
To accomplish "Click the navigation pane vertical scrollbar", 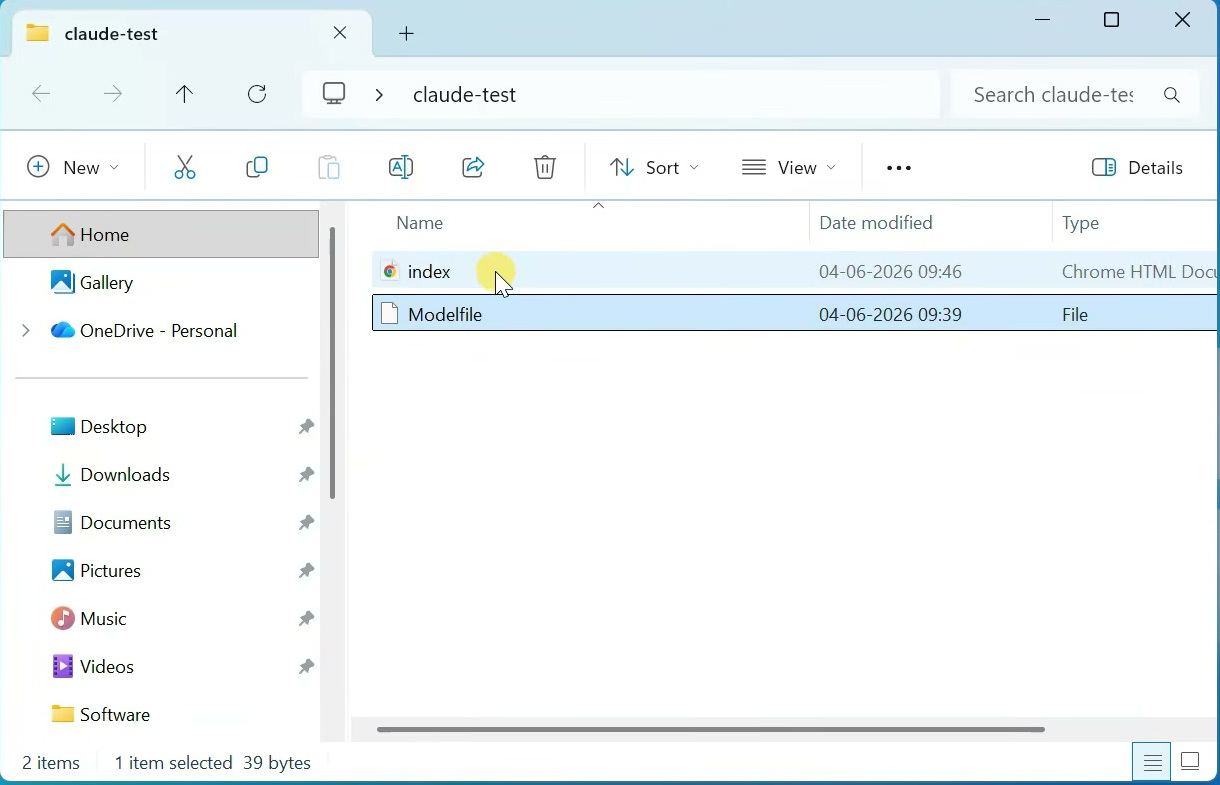I will pyautogui.click(x=332, y=364).
